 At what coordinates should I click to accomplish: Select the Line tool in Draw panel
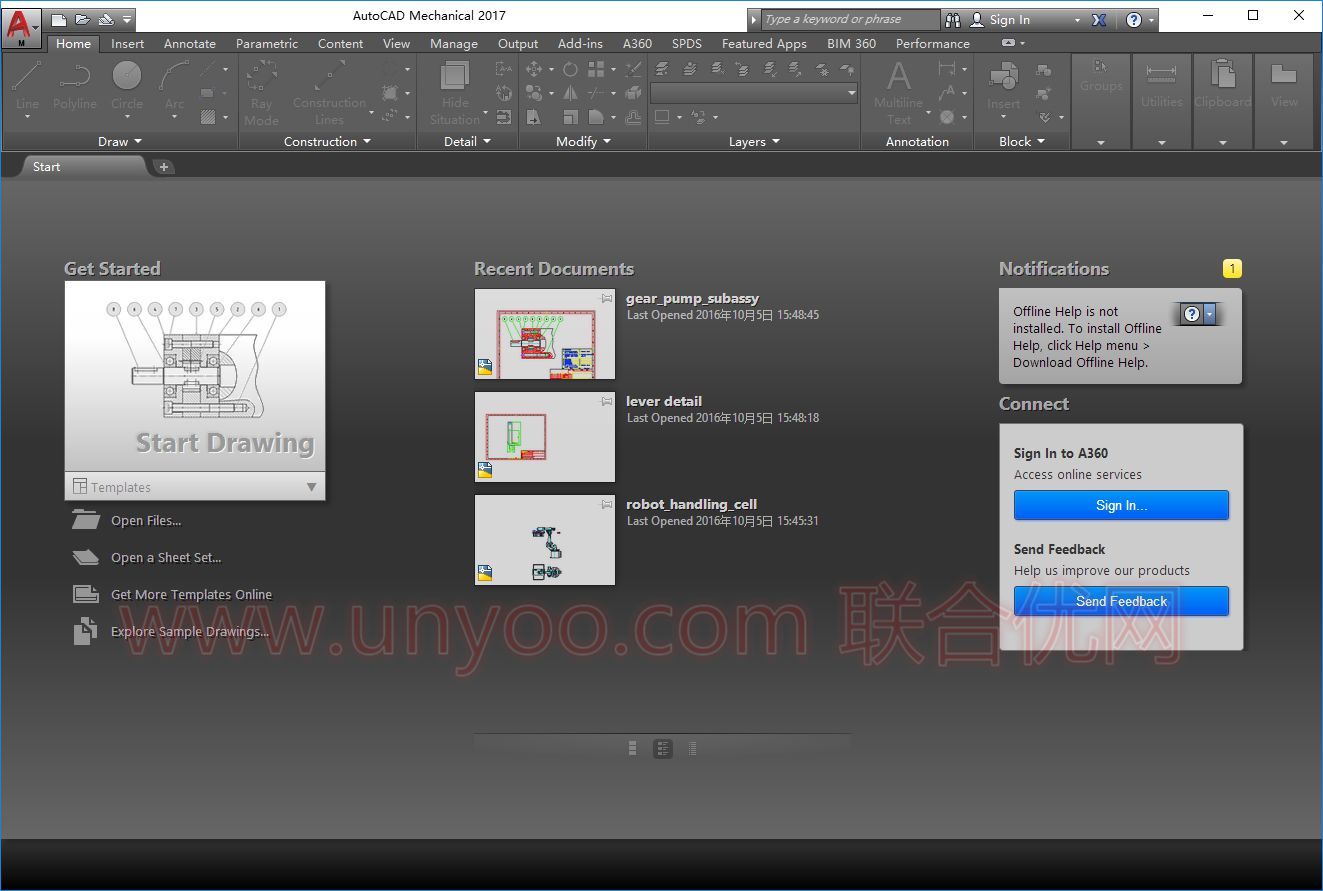[x=27, y=86]
